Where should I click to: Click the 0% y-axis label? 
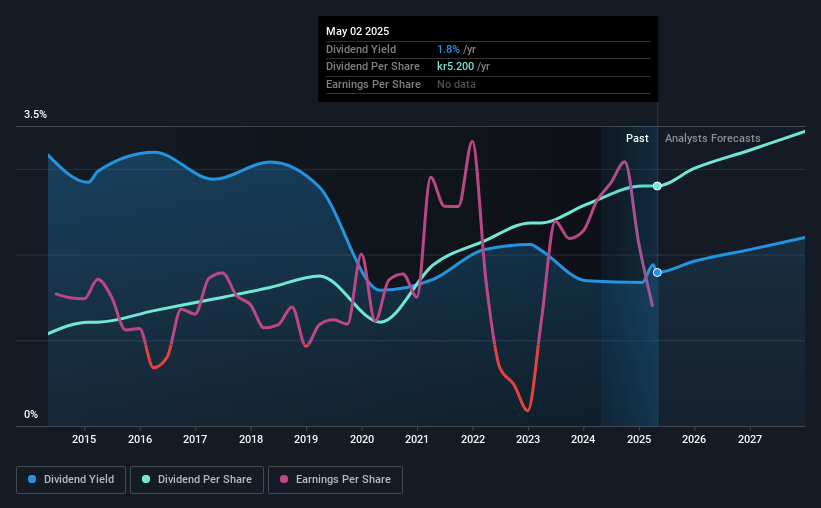click(x=31, y=414)
